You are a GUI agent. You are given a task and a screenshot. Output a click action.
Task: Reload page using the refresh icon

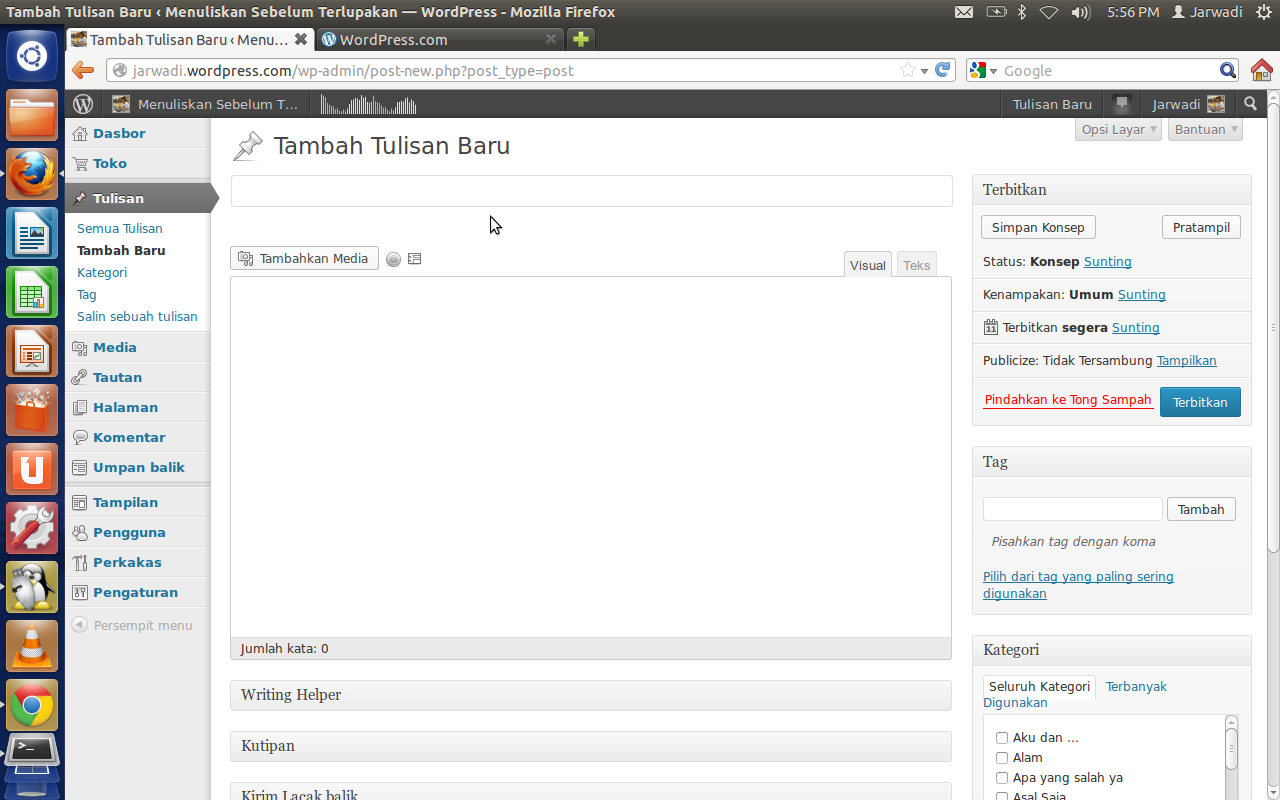(942, 70)
